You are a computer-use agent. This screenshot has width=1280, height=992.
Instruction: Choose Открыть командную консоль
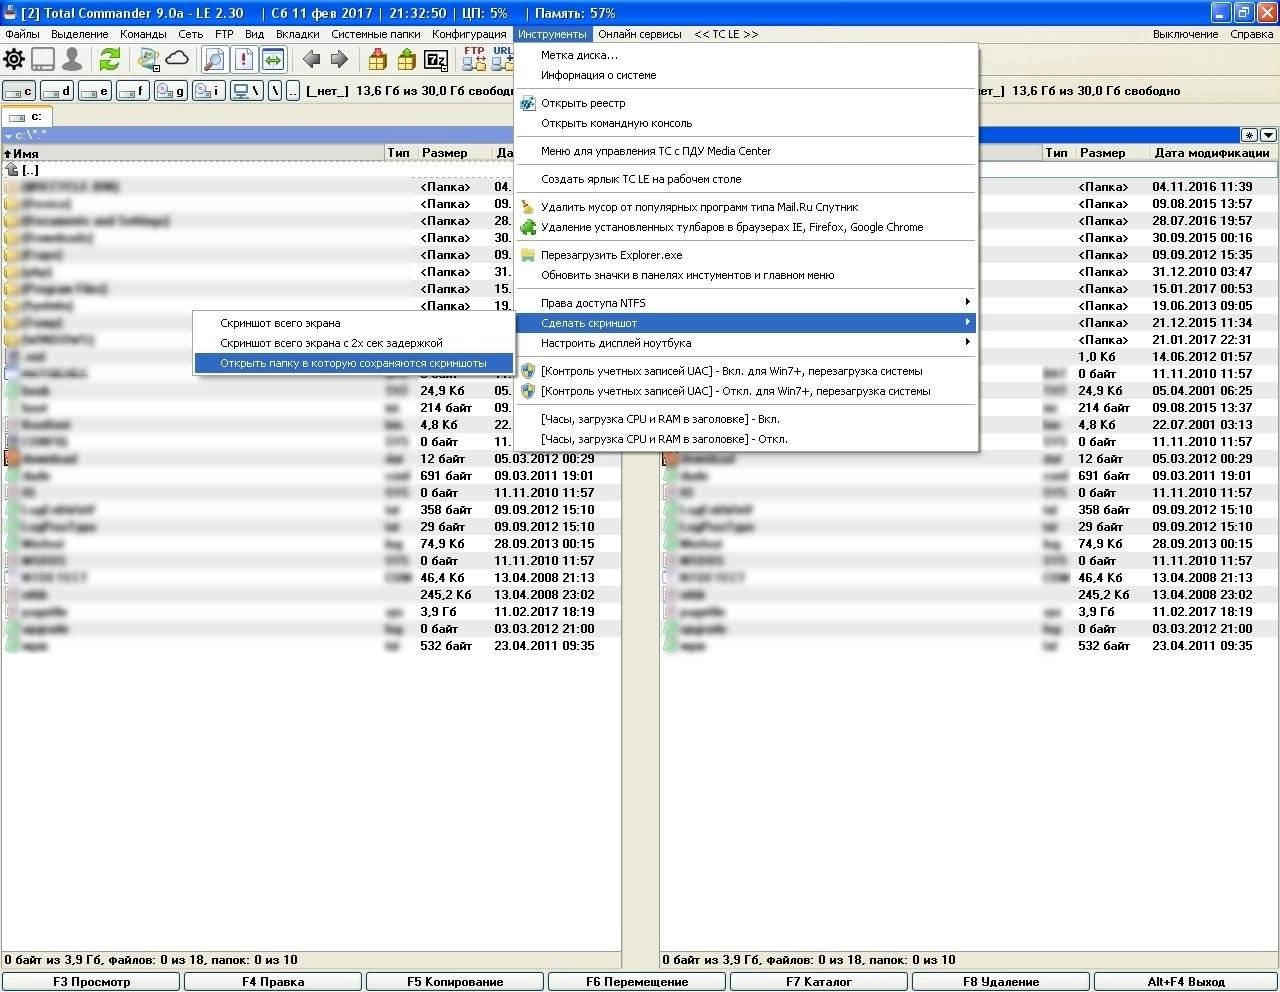click(746, 123)
